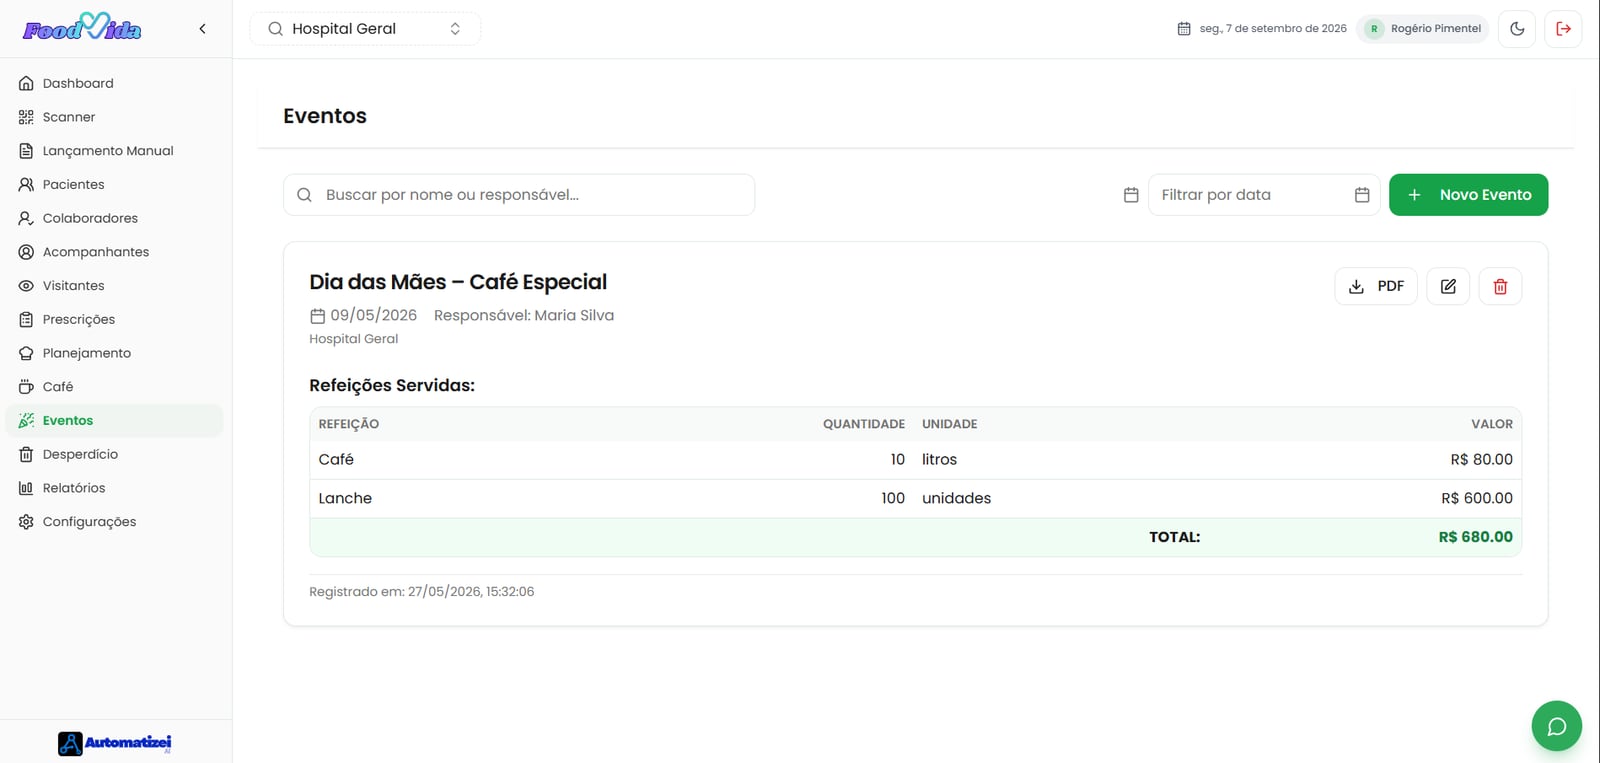Edit the Dia das Mães event
This screenshot has height=763, width=1600.
pyautogui.click(x=1448, y=287)
